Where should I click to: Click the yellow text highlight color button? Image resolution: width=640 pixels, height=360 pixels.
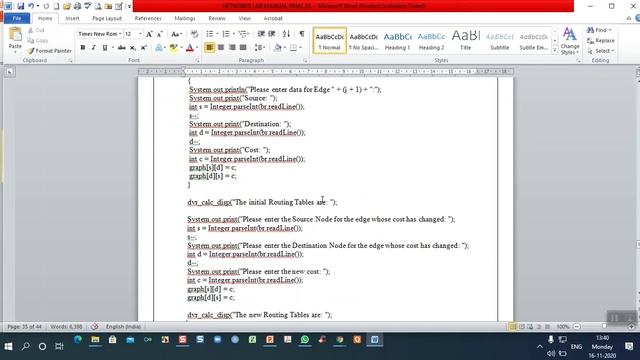click(173, 48)
